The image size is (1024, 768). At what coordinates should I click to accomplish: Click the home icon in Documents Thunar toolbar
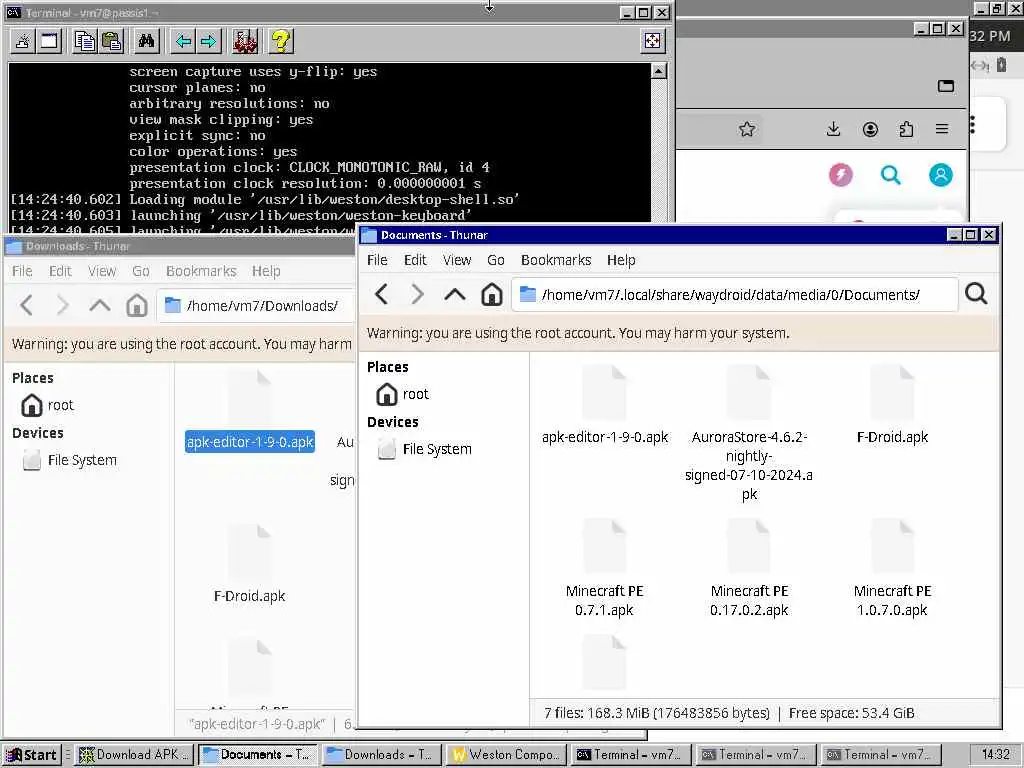492,295
